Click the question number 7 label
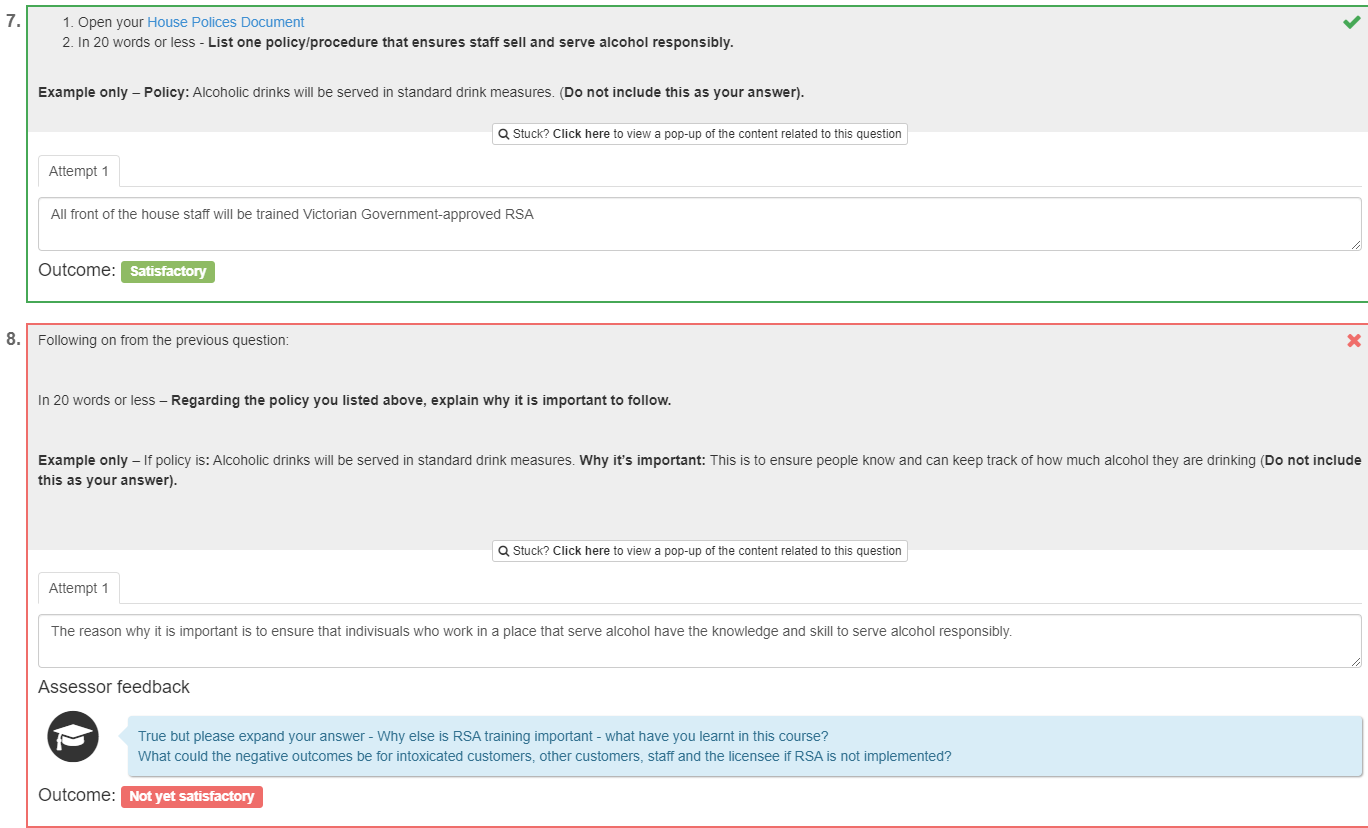This screenshot has height=828, width=1368. coord(13,21)
